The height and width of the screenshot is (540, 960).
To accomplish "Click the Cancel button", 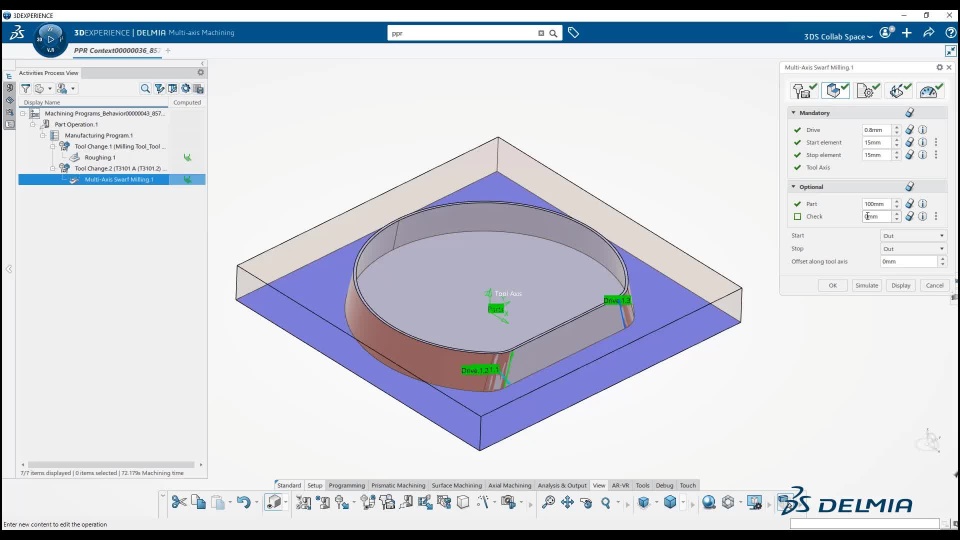I will coord(934,285).
